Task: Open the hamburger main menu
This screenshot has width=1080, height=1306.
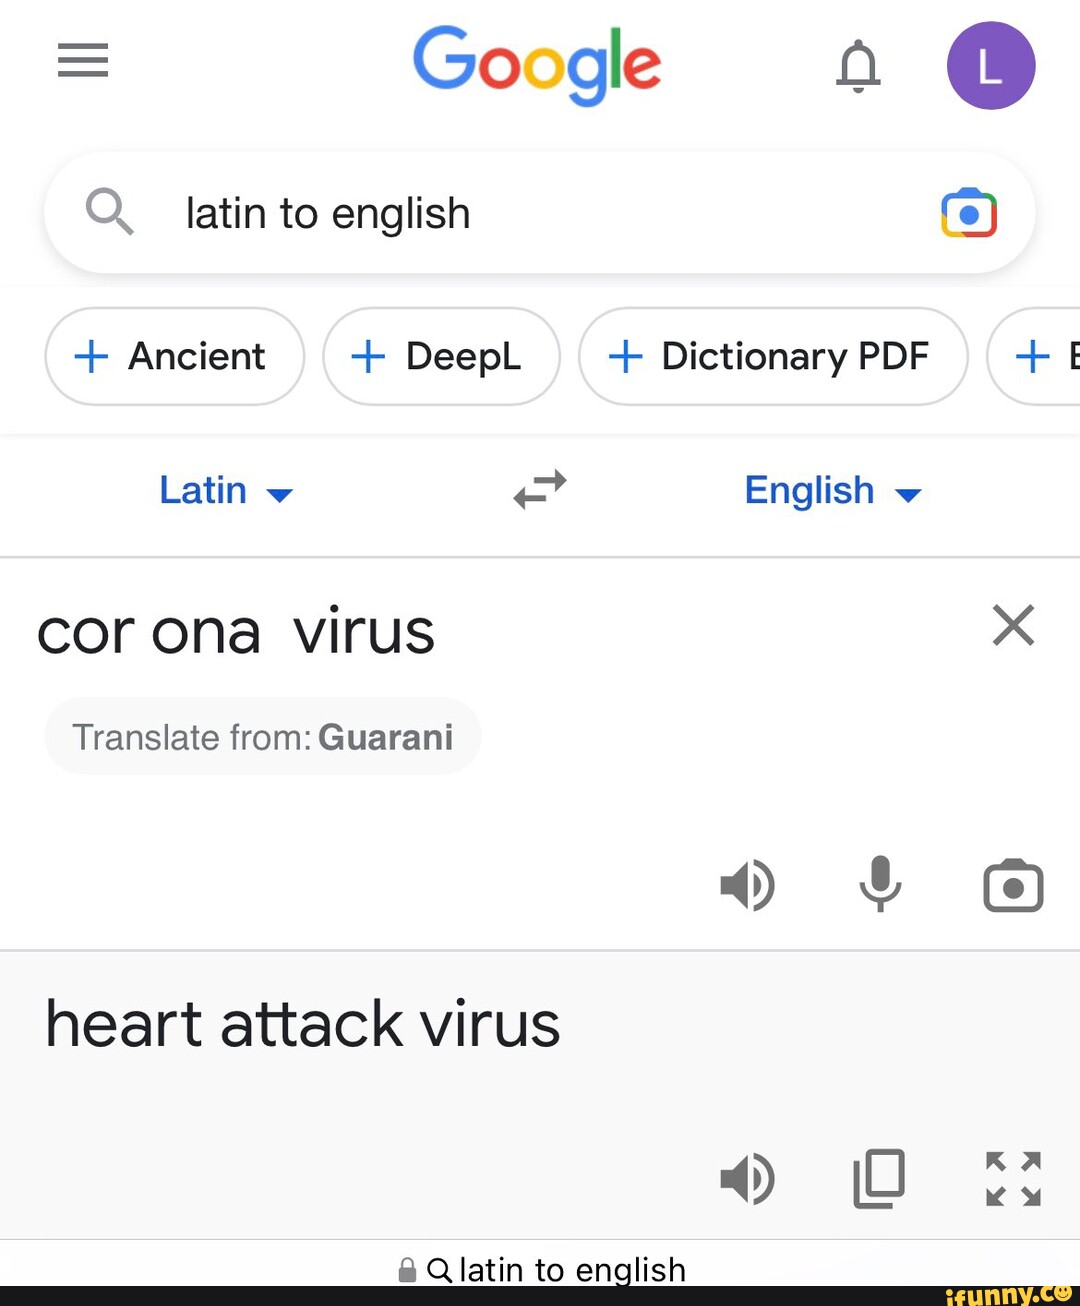Action: pyautogui.click(x=82, y=61)
